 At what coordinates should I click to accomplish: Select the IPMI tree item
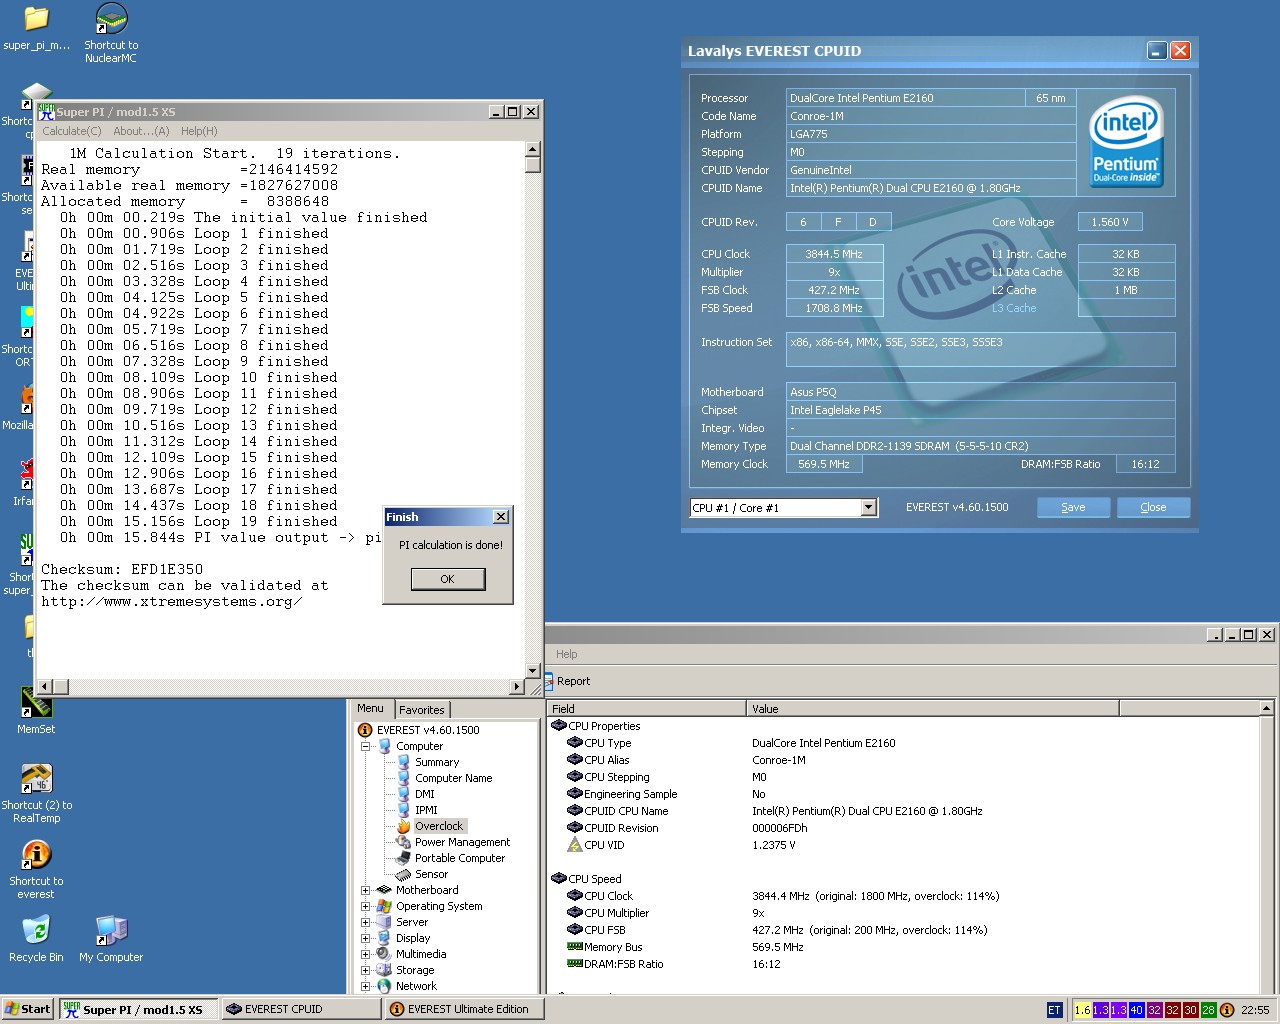(426, 810)
